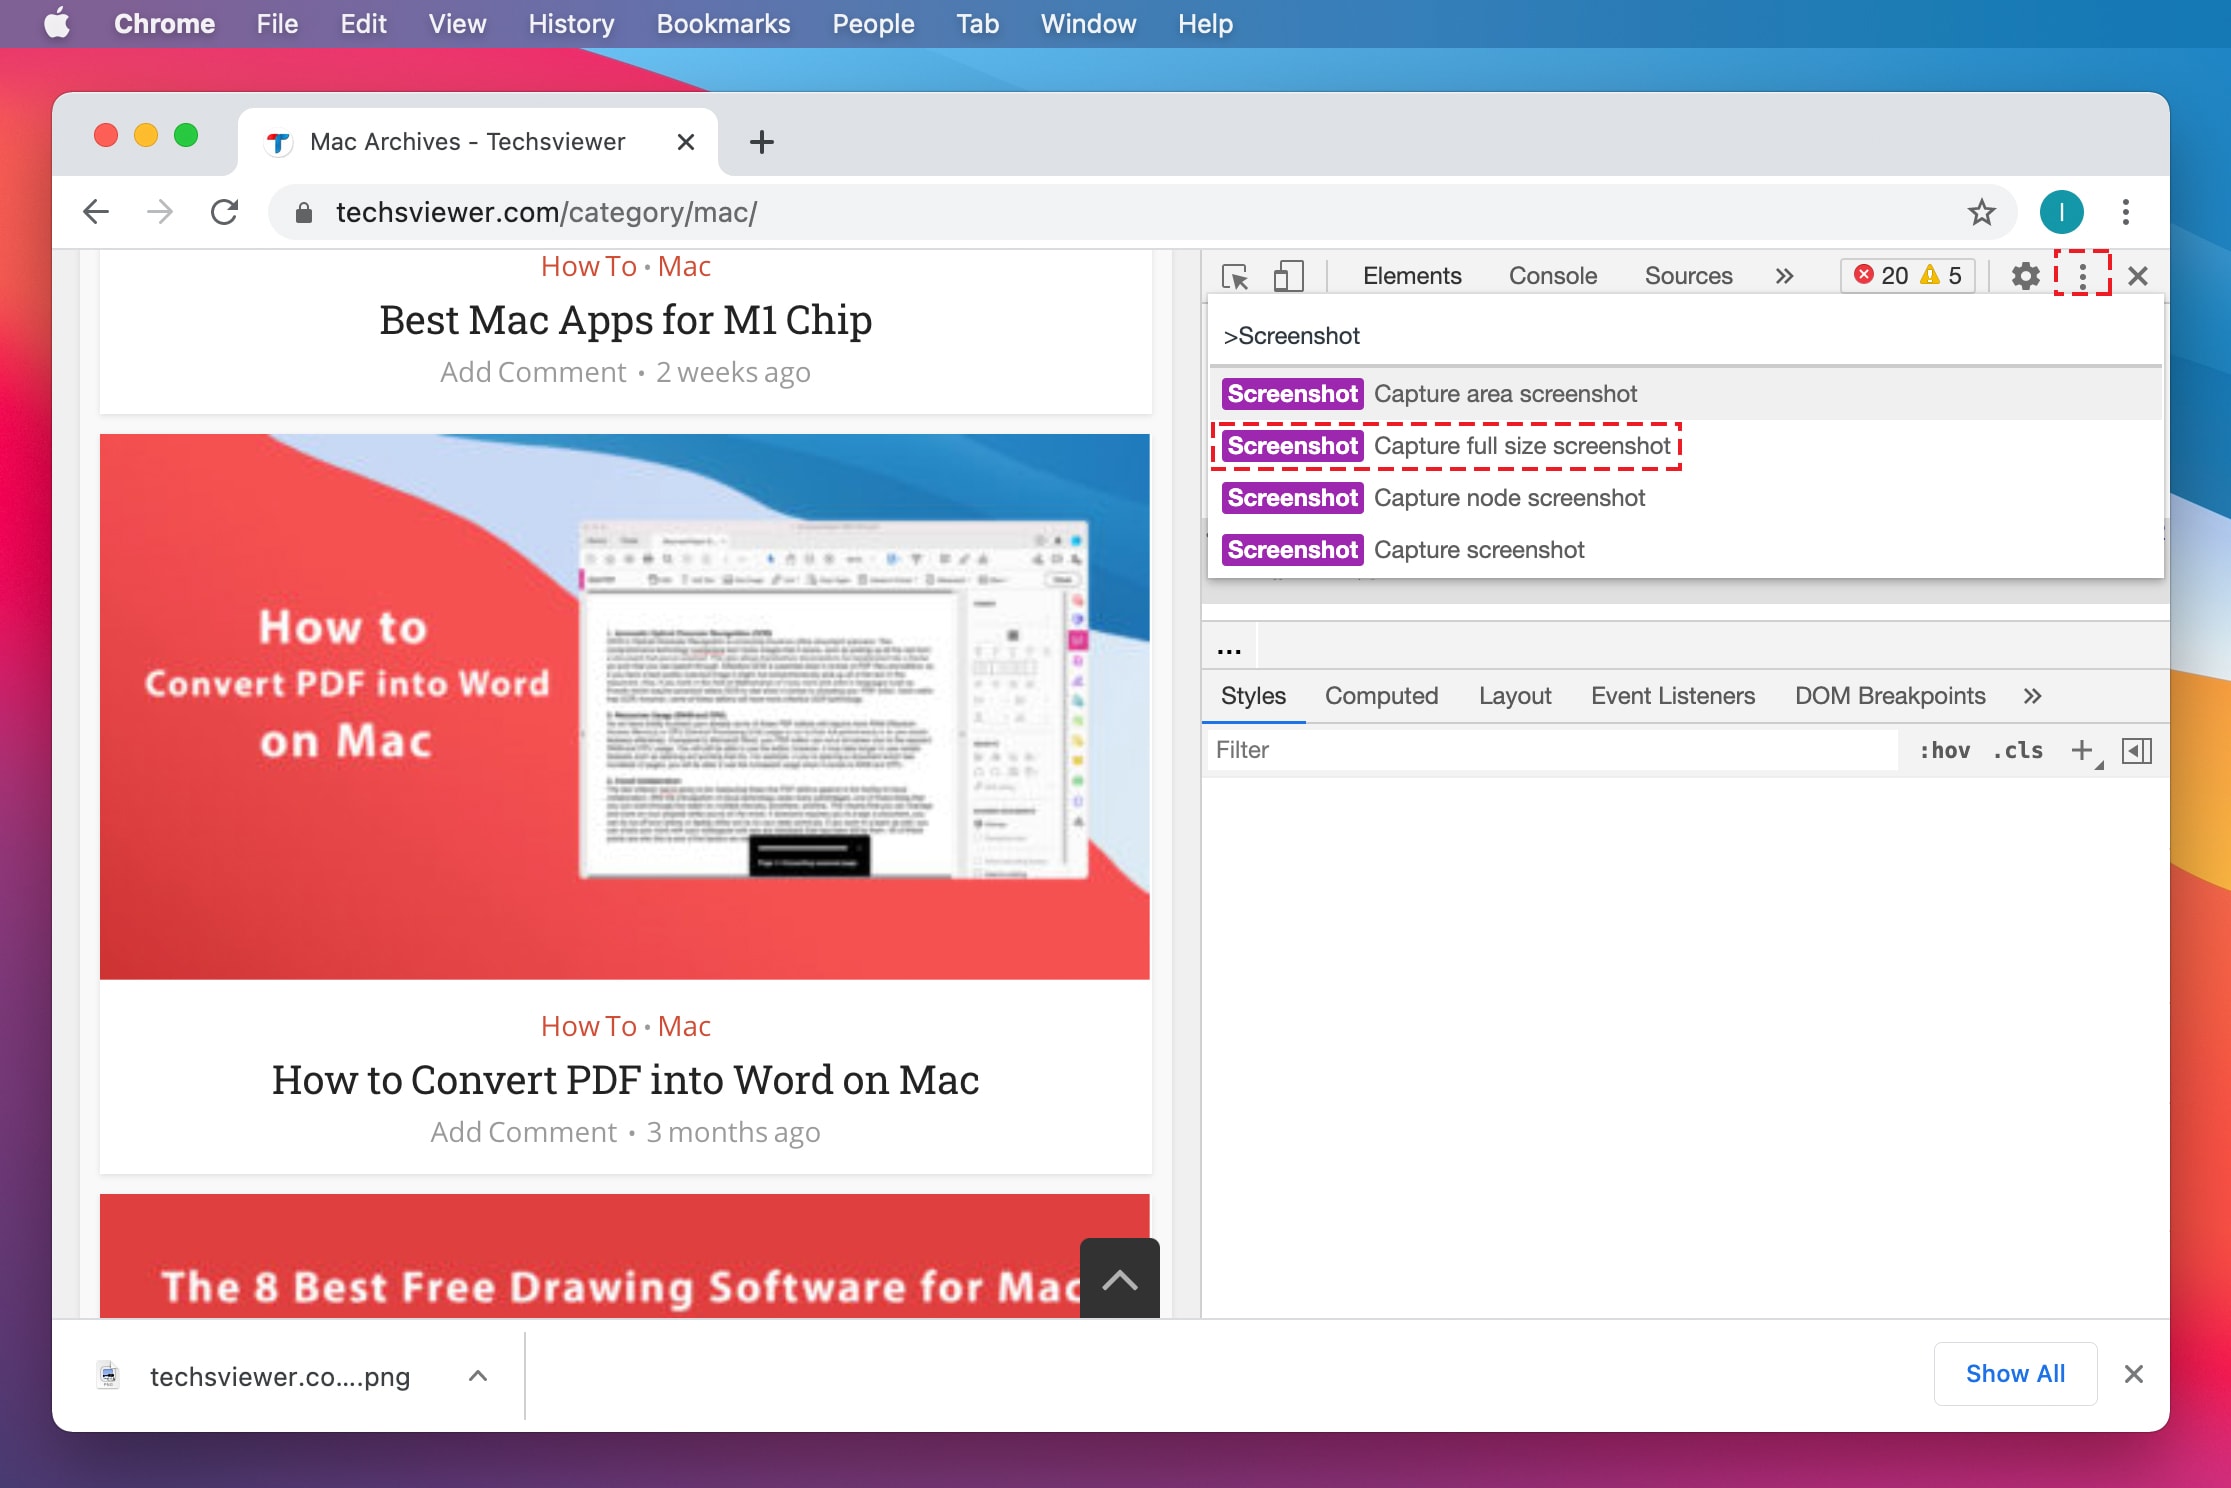
Task: Click the Show All downloads button
Action: pyautogui.click(x=2014, y=1374)
